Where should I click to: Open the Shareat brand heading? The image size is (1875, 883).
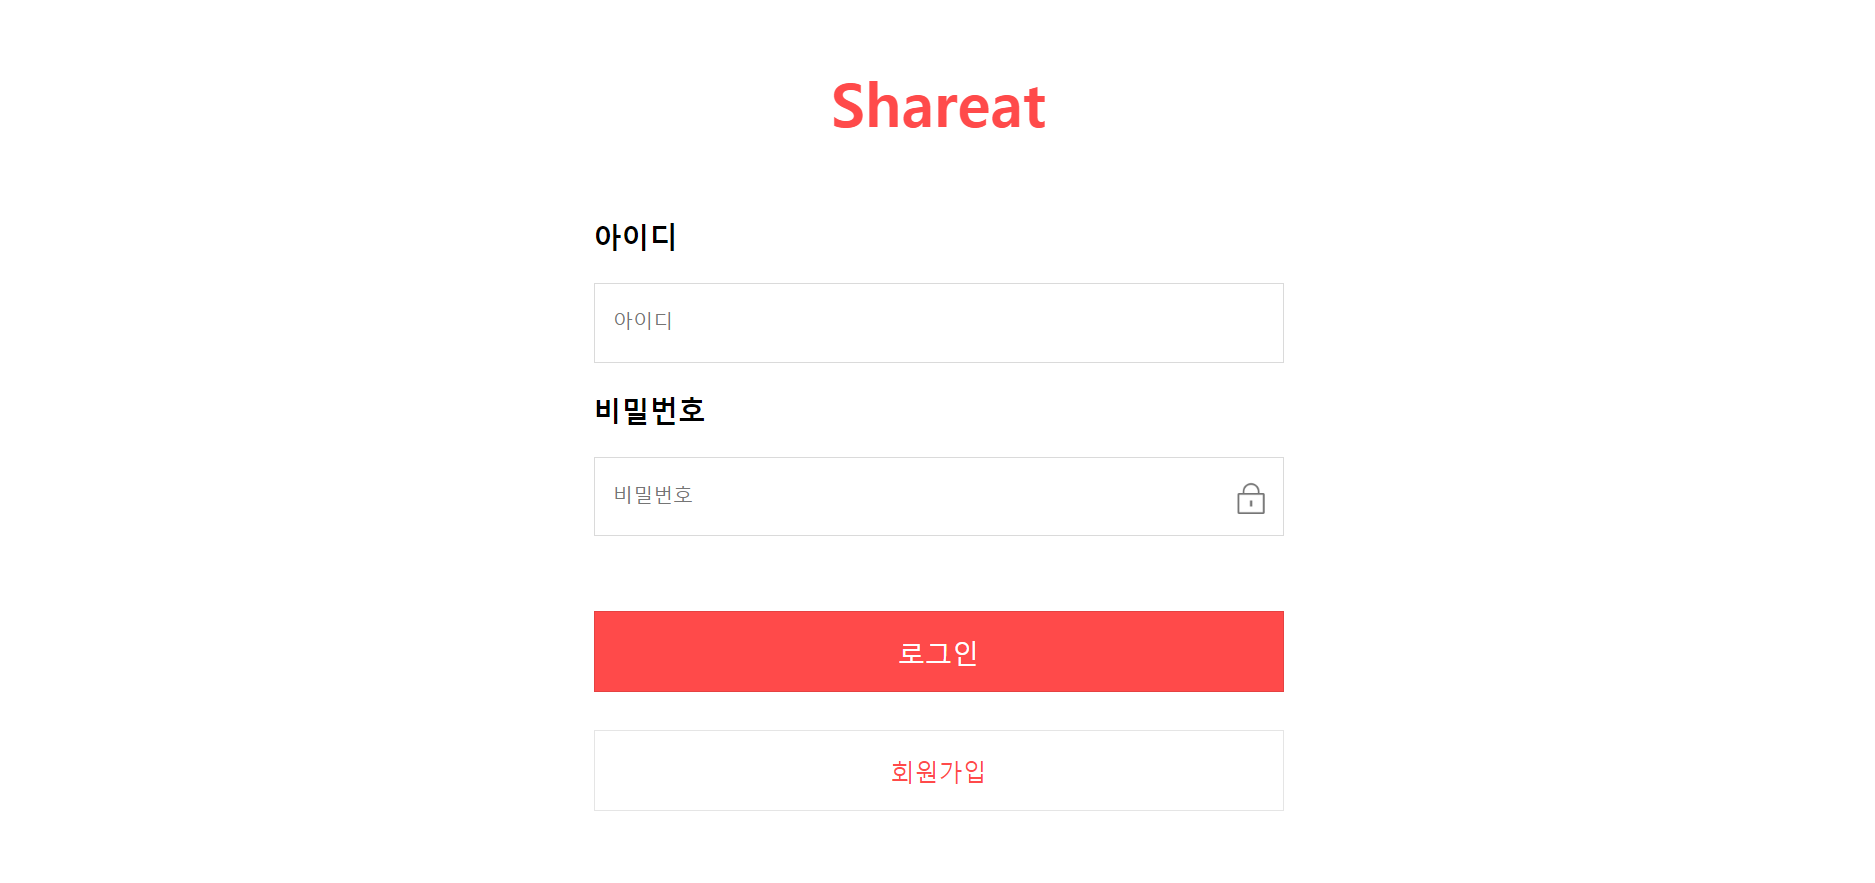[x=938, y=105]
